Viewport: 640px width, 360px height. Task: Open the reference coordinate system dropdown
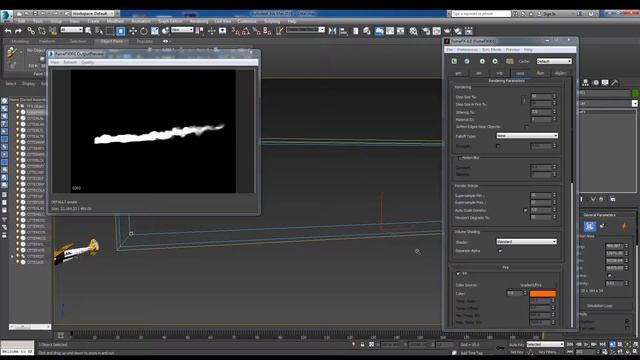click(182, 30)
